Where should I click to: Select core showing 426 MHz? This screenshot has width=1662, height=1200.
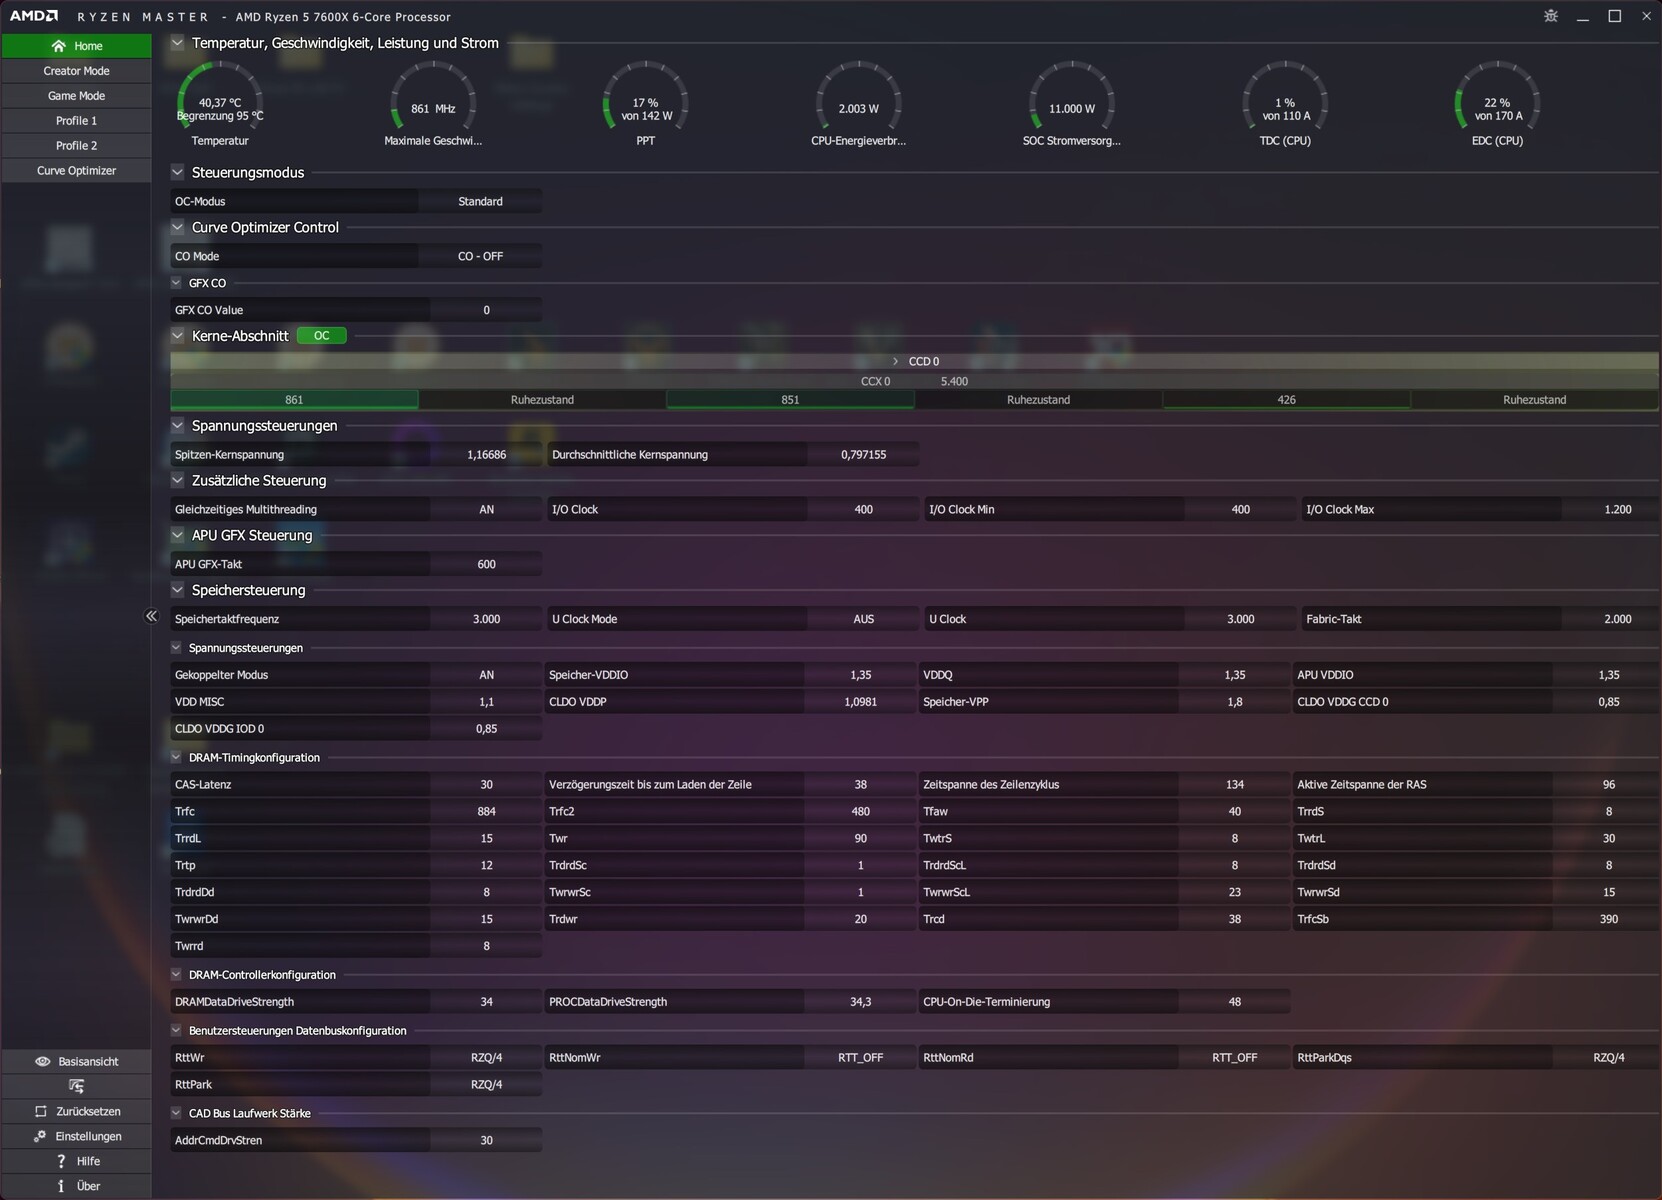click(x=1286, y=400)
